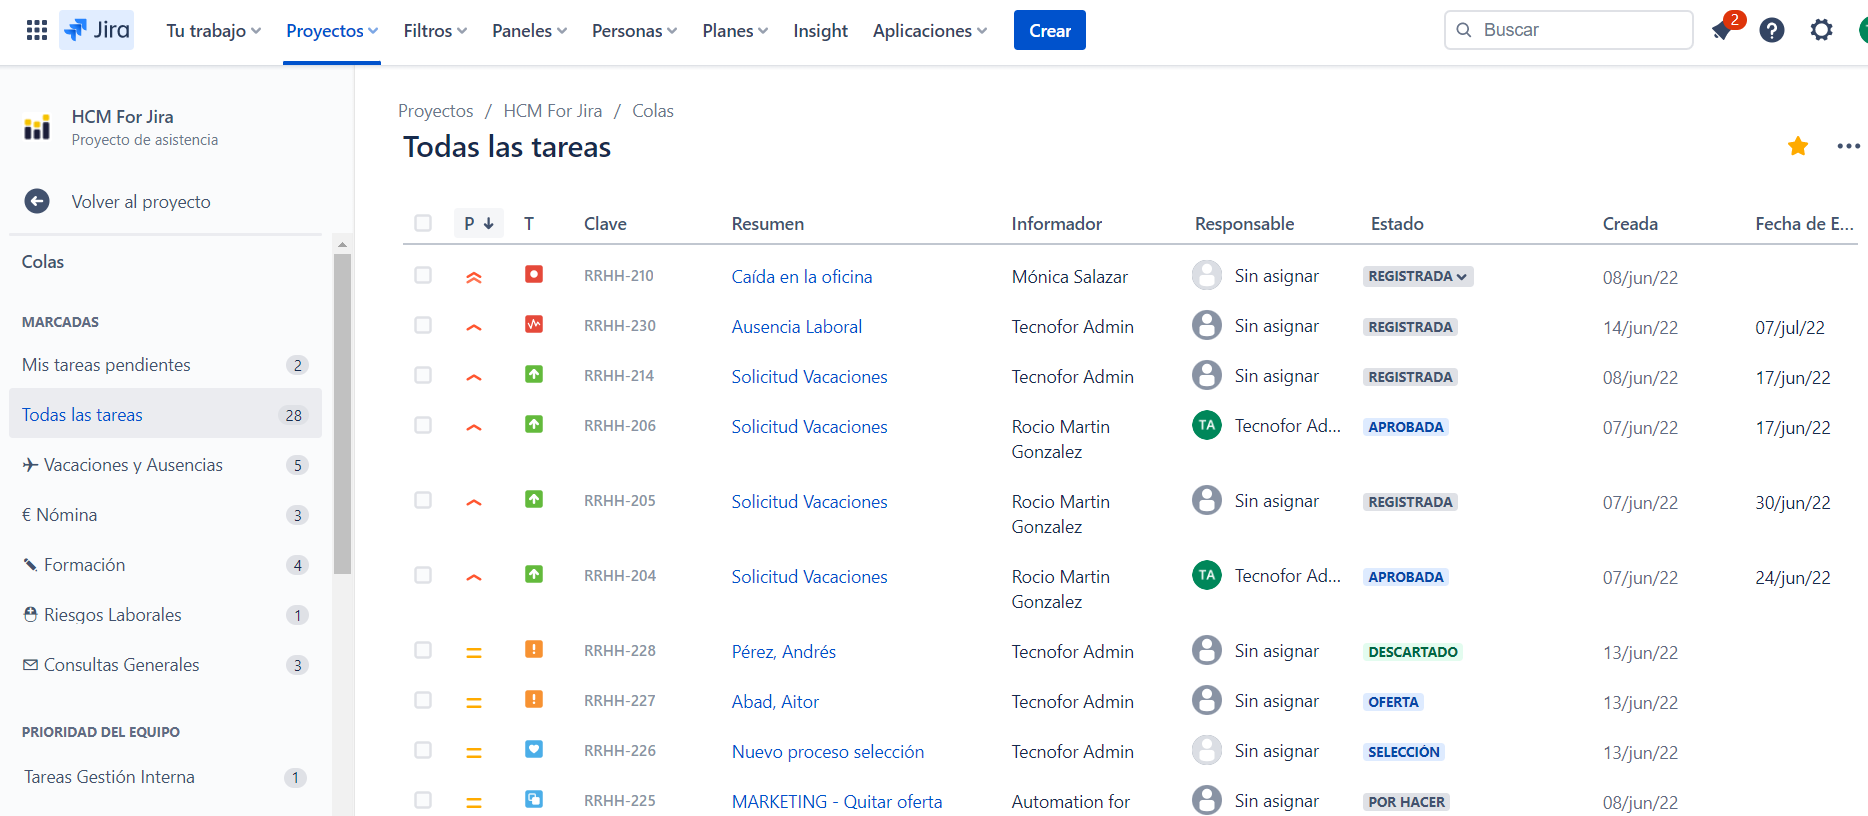Check the box for RRHH-205
Screen dimensions: 1868x816
(x=423, y=500)
